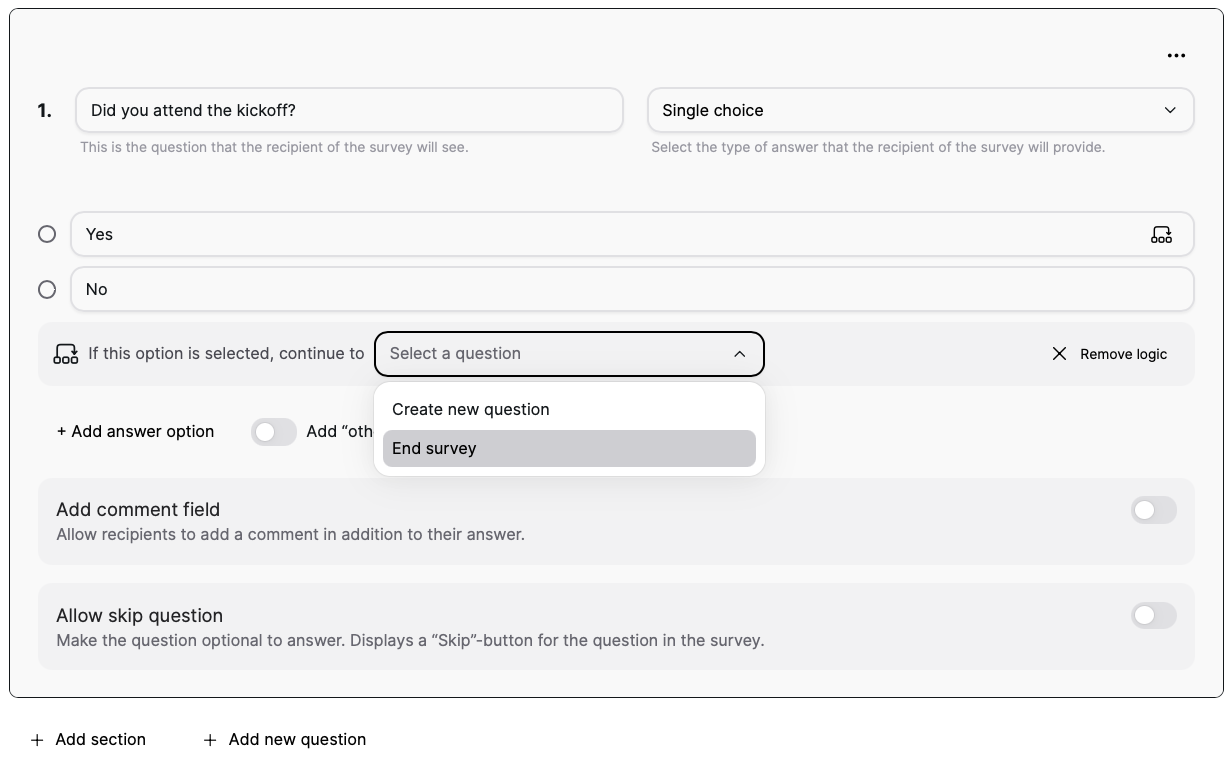Select the No radio button
Screen dimensions: 1232x763
coord(47,289)
